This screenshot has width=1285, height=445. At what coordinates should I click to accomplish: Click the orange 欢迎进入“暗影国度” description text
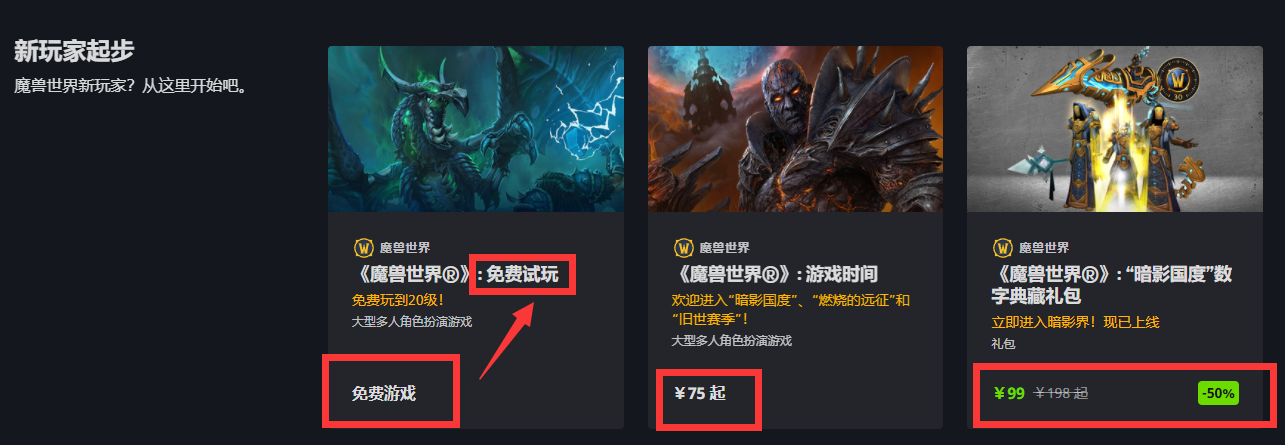(791, 309)
